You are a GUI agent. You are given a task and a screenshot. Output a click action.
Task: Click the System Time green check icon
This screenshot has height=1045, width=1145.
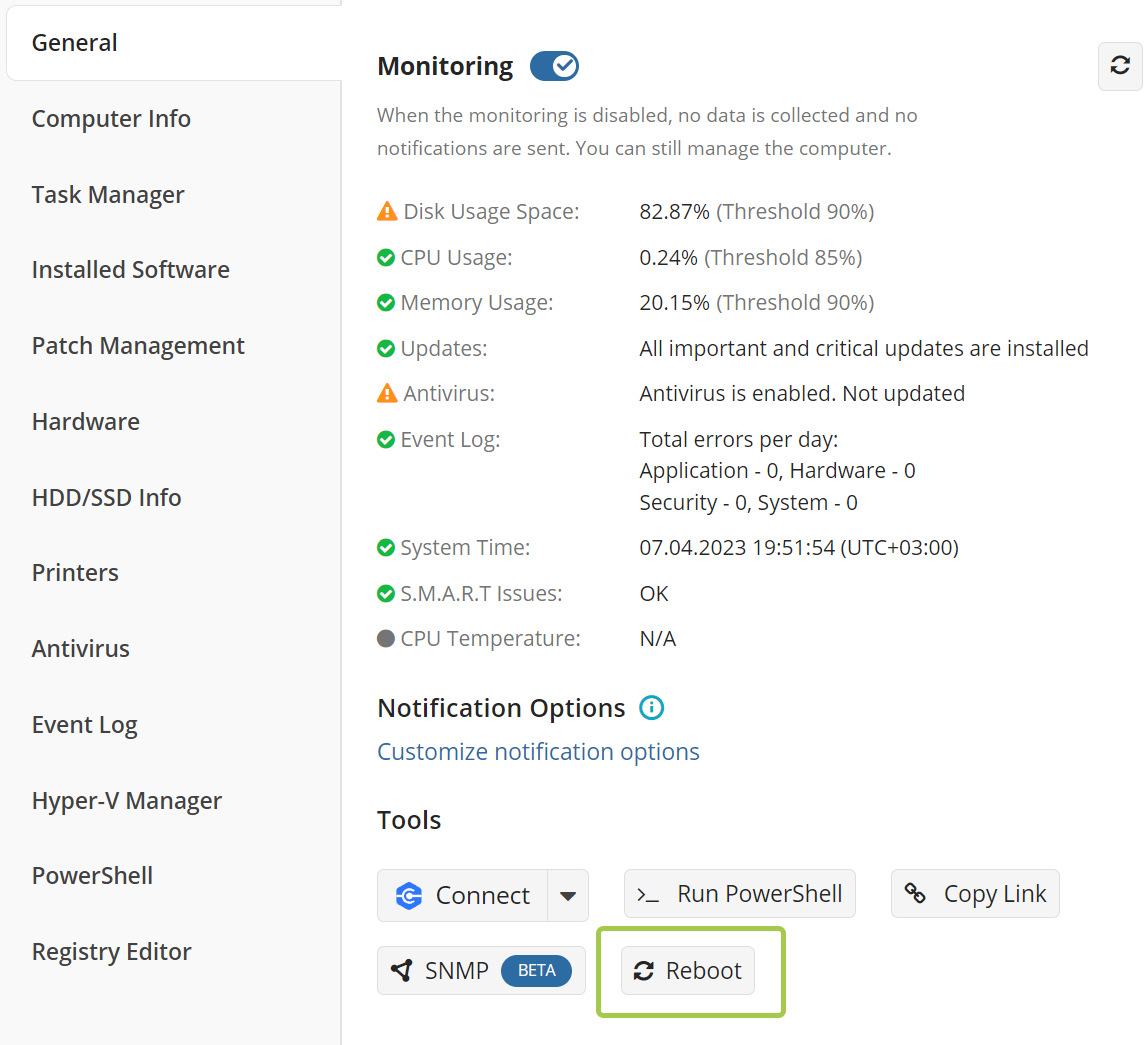(x=386, y=547)
